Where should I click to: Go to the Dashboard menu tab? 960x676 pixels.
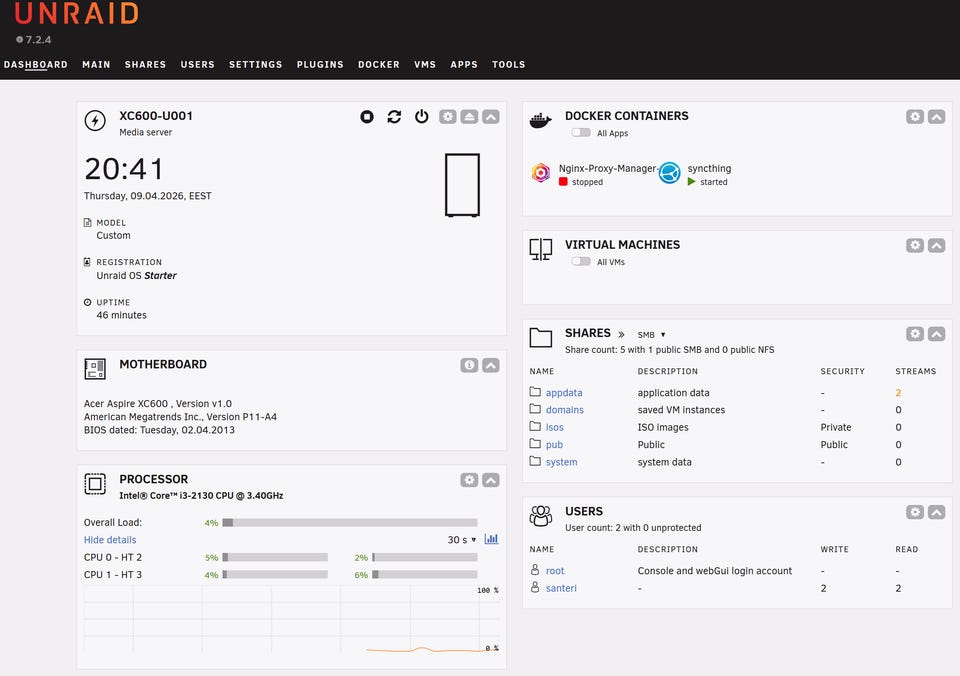click(36, 64)
